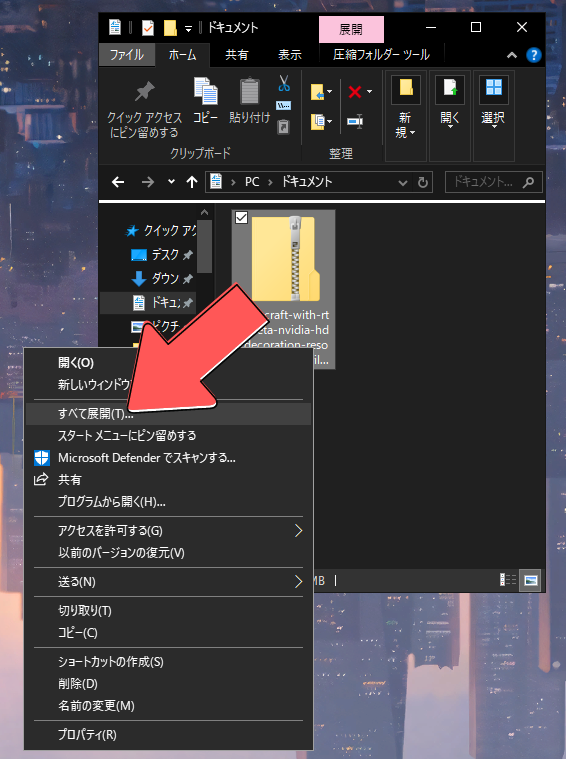Choose Delete (削除) in context menu
Image resolution: width=566 pixels, height=759 pixels.
(168, 684)
